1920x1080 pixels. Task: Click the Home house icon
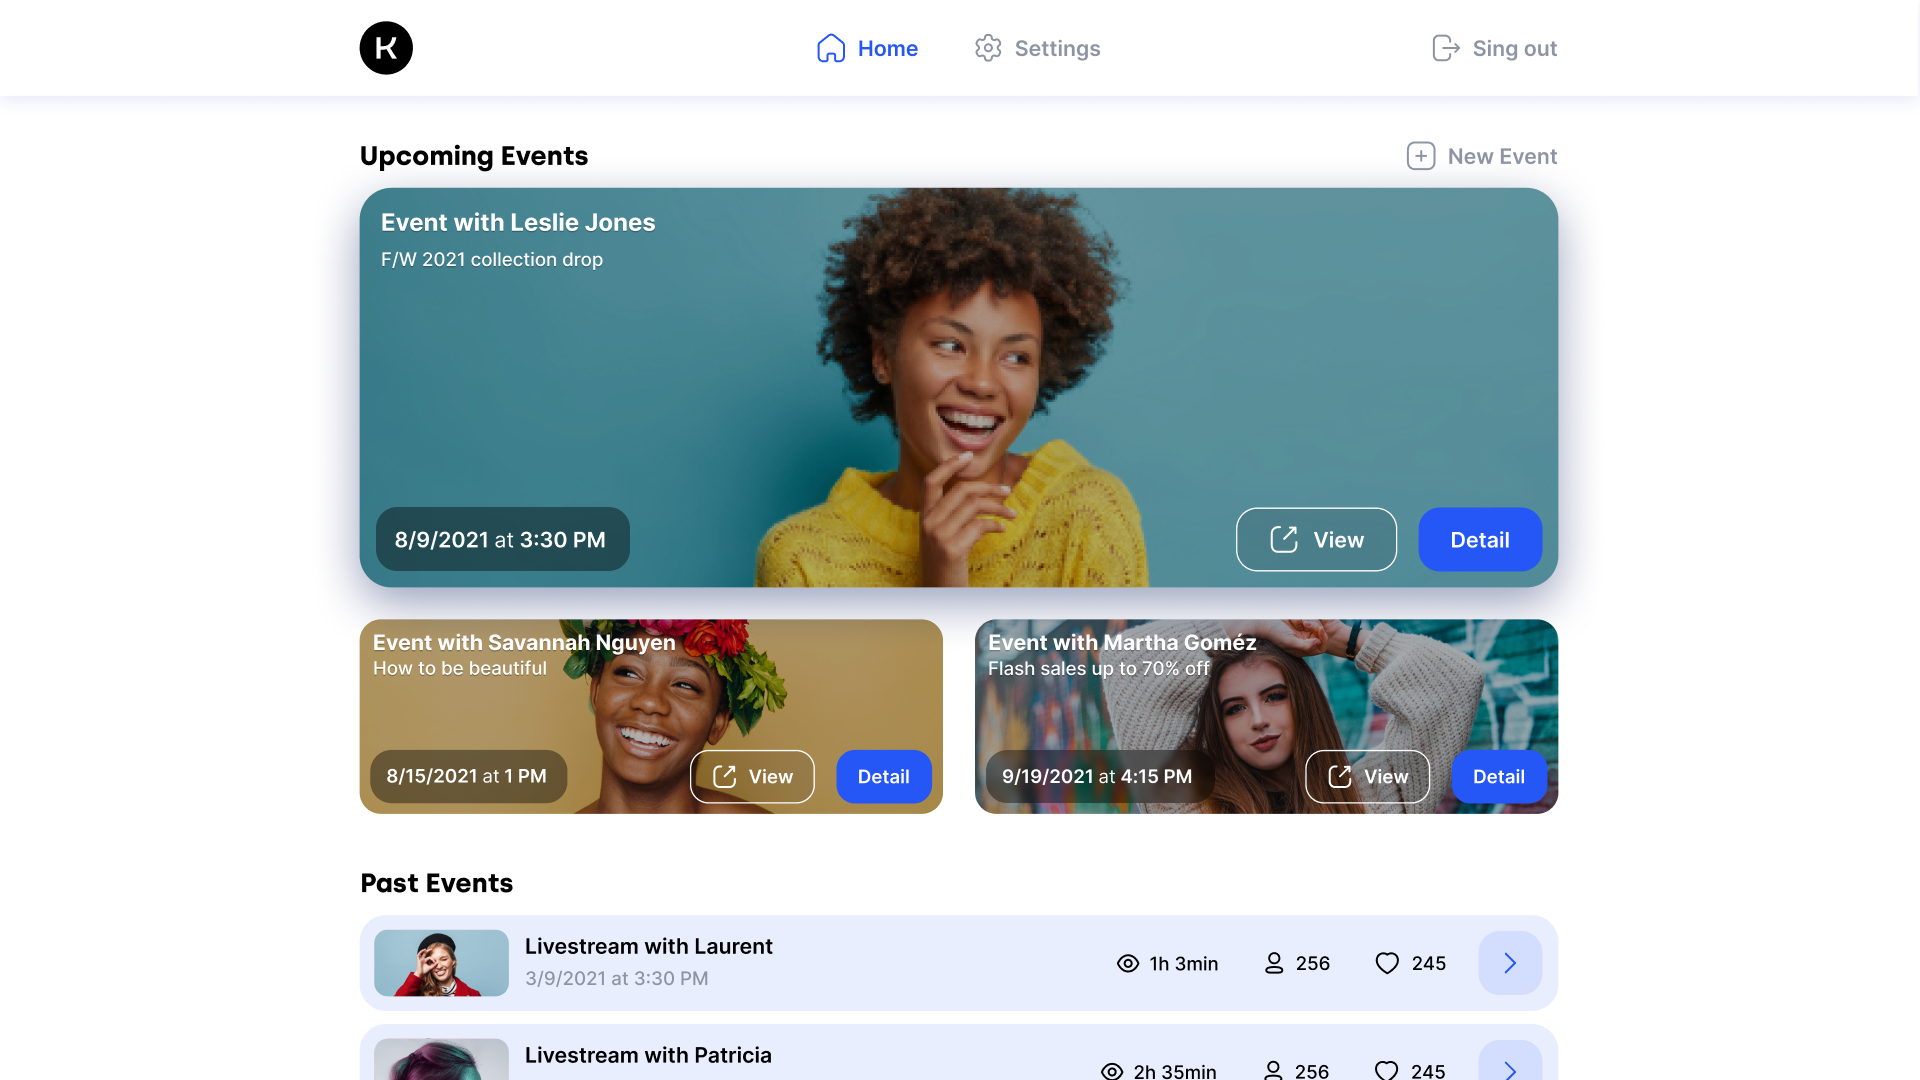[x=831, y=47]
